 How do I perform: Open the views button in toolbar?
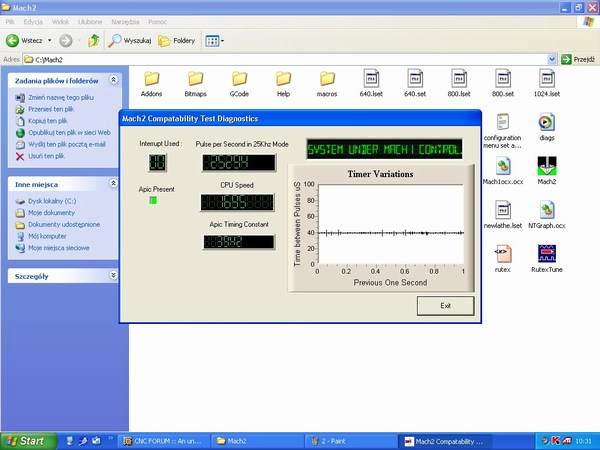pyautogui.click(x=212, y=41)
